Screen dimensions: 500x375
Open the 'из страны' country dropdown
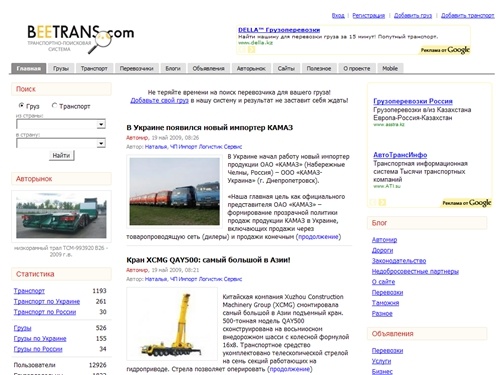(x=61, y=124)
